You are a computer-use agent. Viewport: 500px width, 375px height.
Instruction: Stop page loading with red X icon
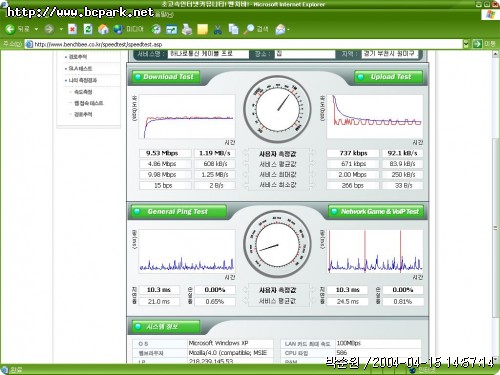[72, 29]
